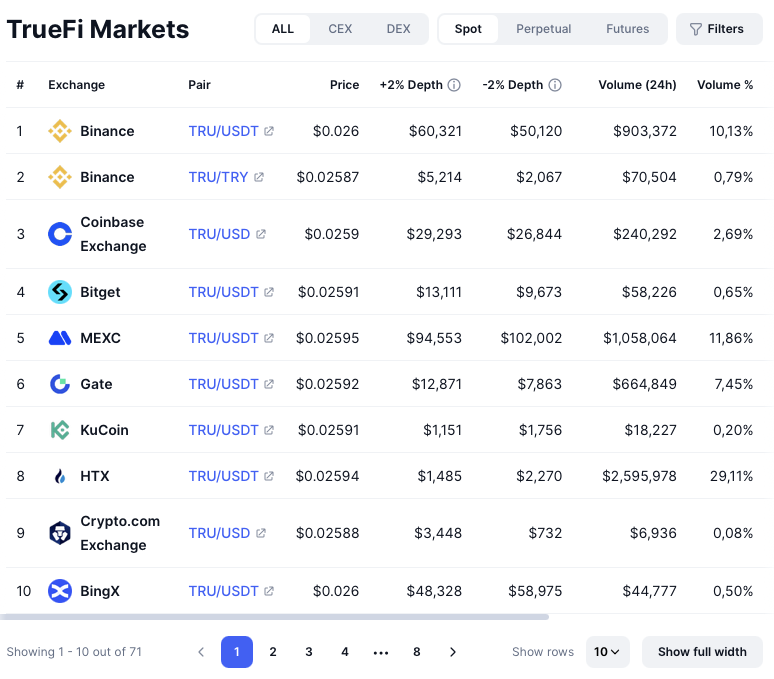Click the Binance logo in the TRU/TRY row
The width and height of the screenshot is (774, 679).
pos(60,177)
